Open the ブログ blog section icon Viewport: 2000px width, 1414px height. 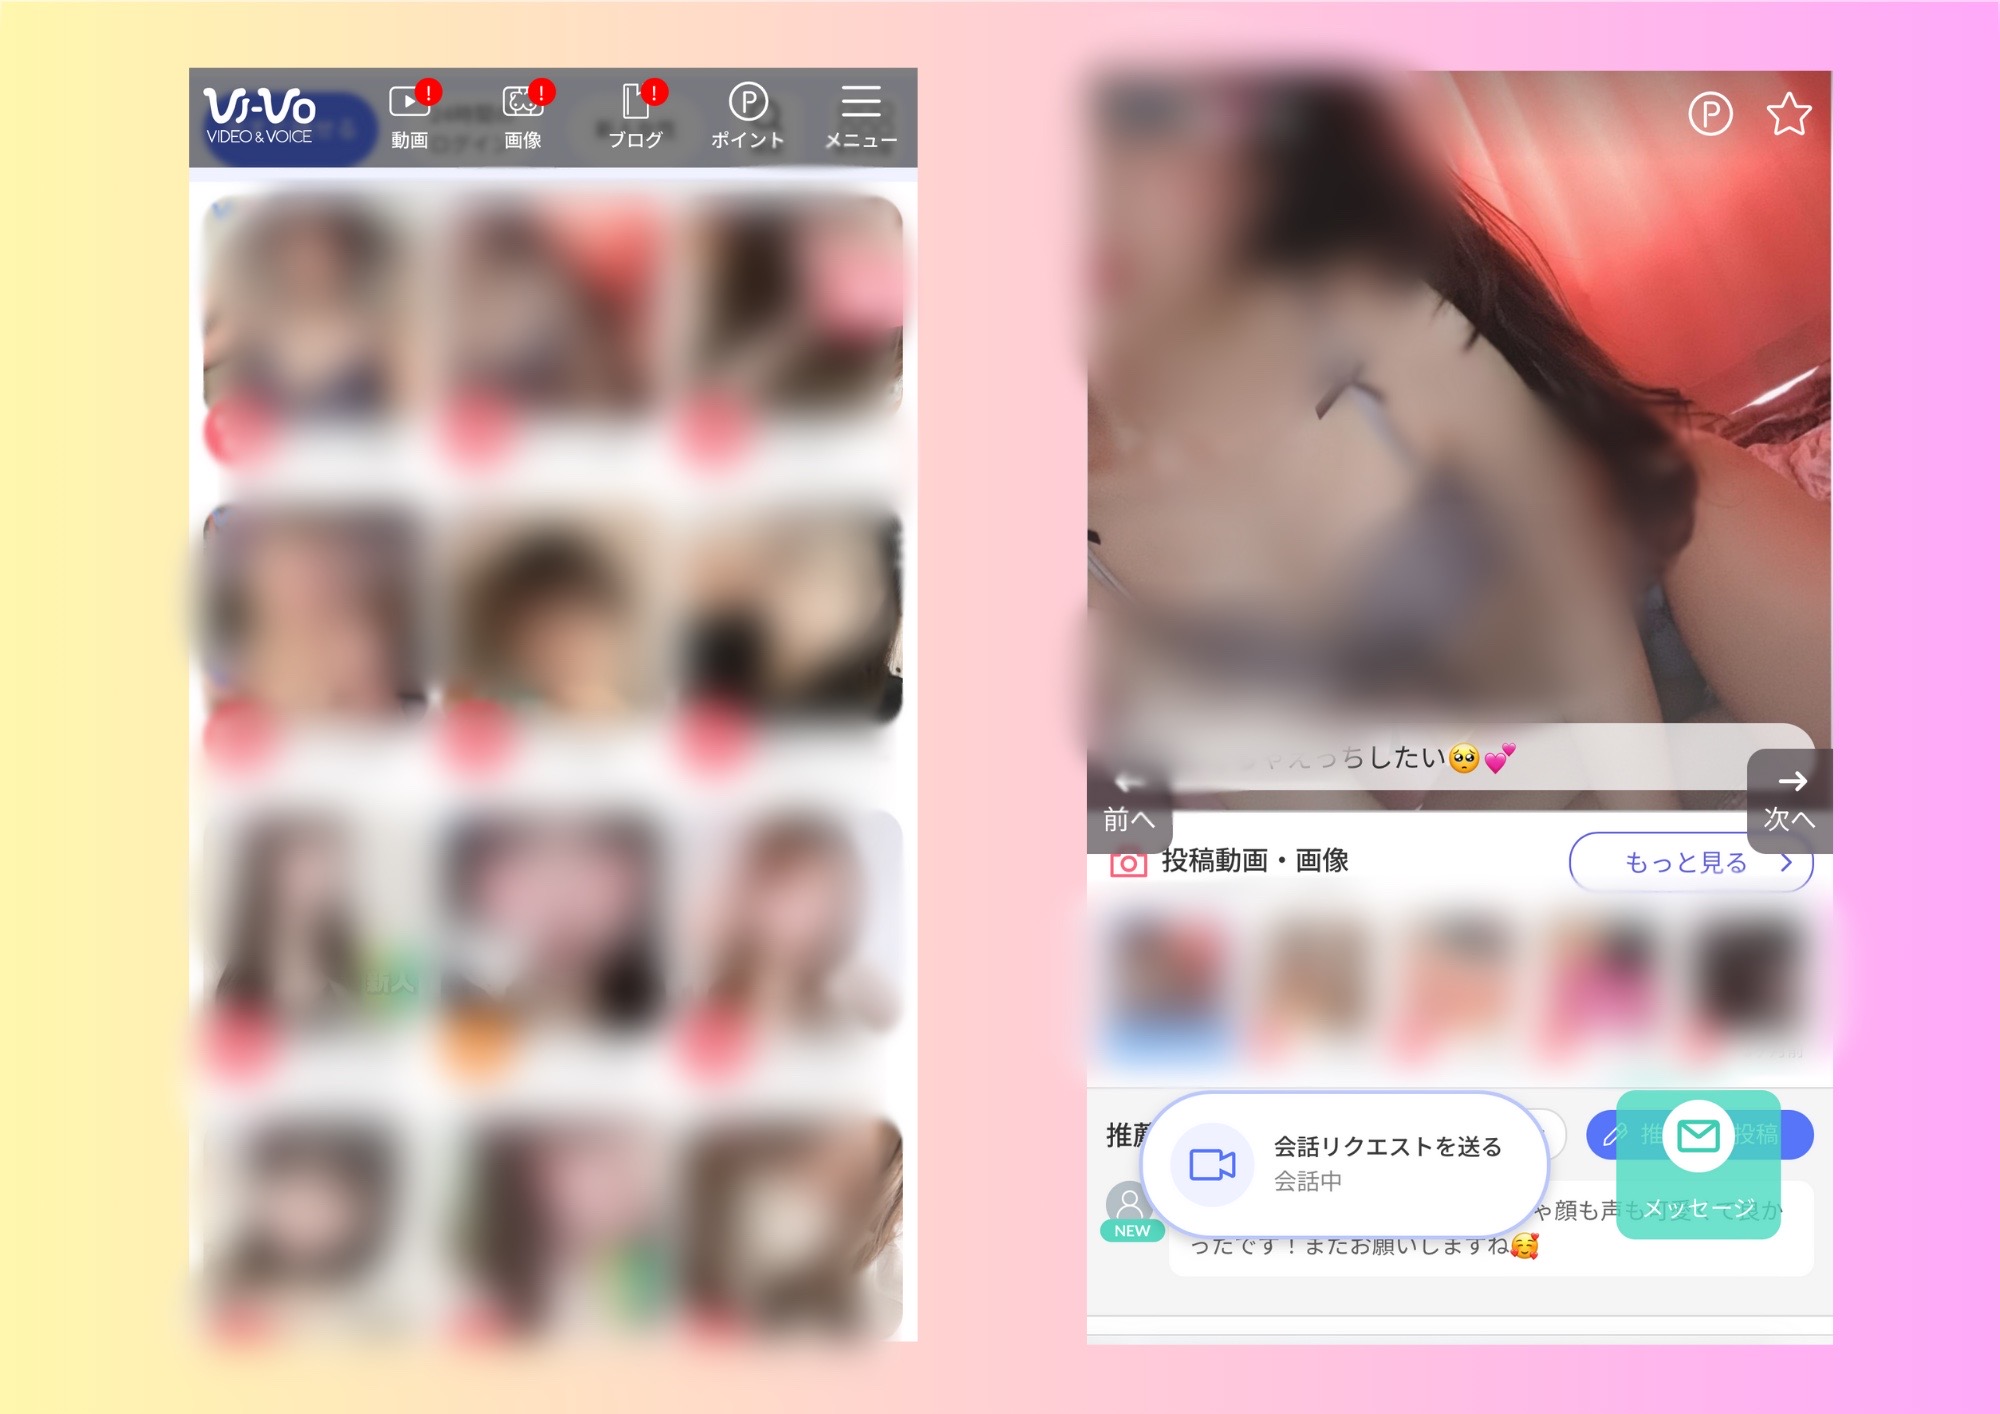click(x=636, y=116)
